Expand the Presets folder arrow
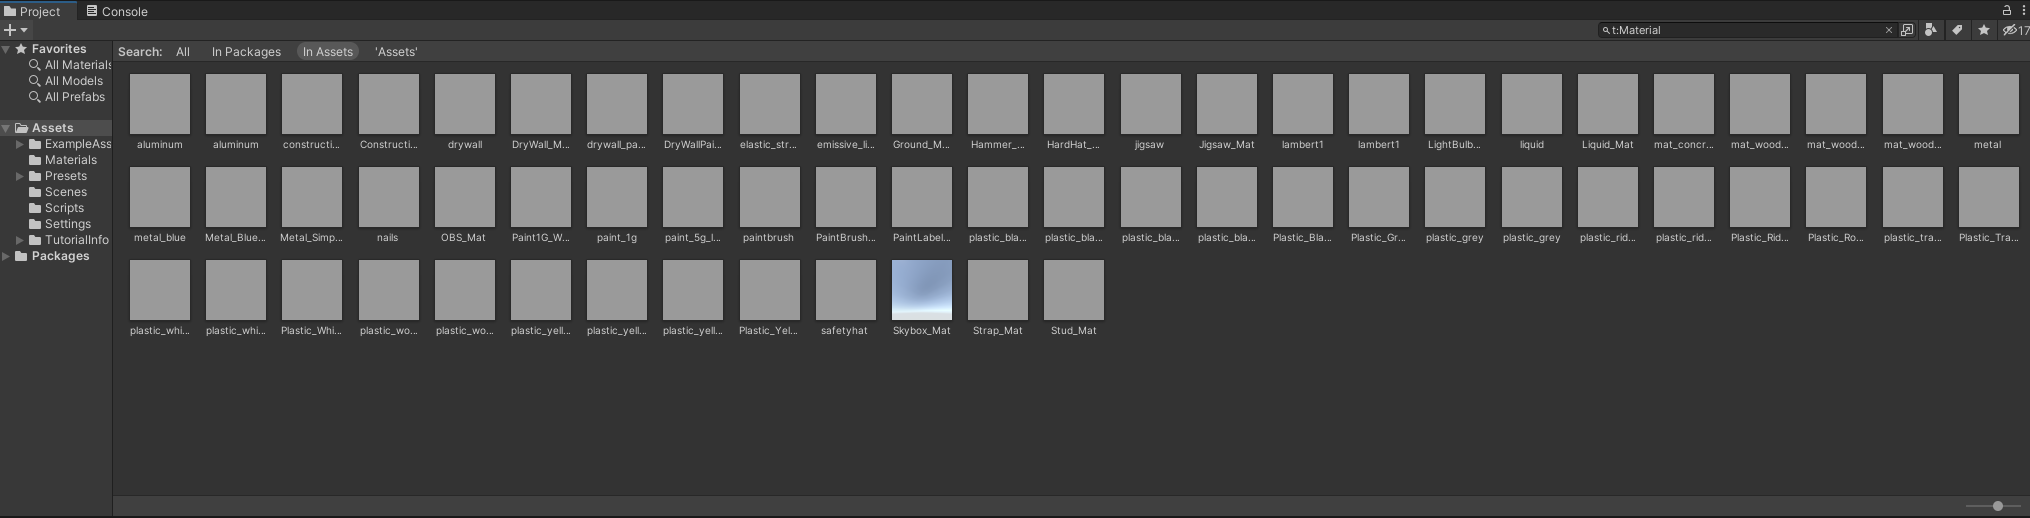Screen dimensions: 2030x518 [20, 176]
